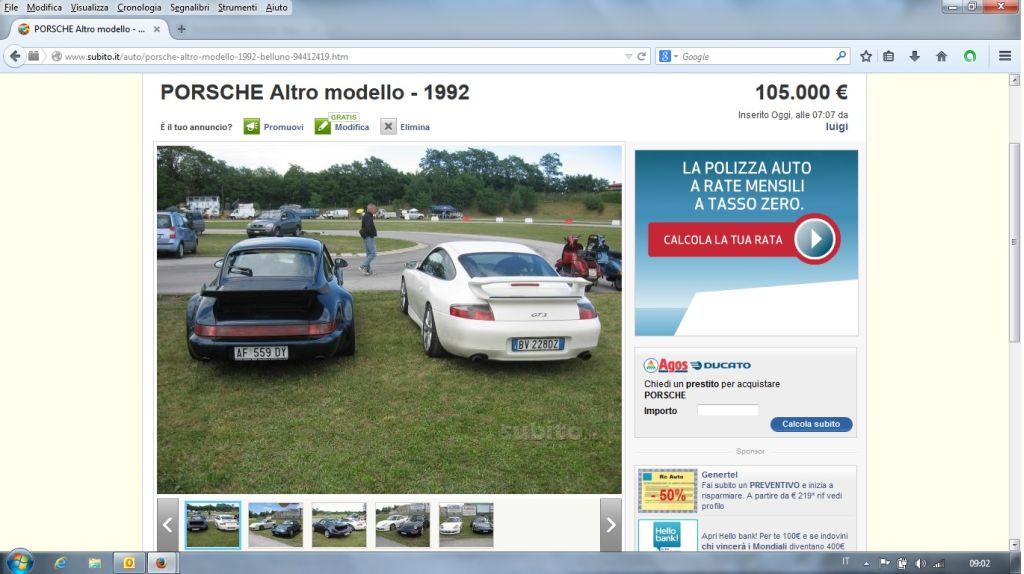This screenshot has width=1024, height=574.
Task: Open the Firefox hamburger menu
Action: [x=1005, y=56]
